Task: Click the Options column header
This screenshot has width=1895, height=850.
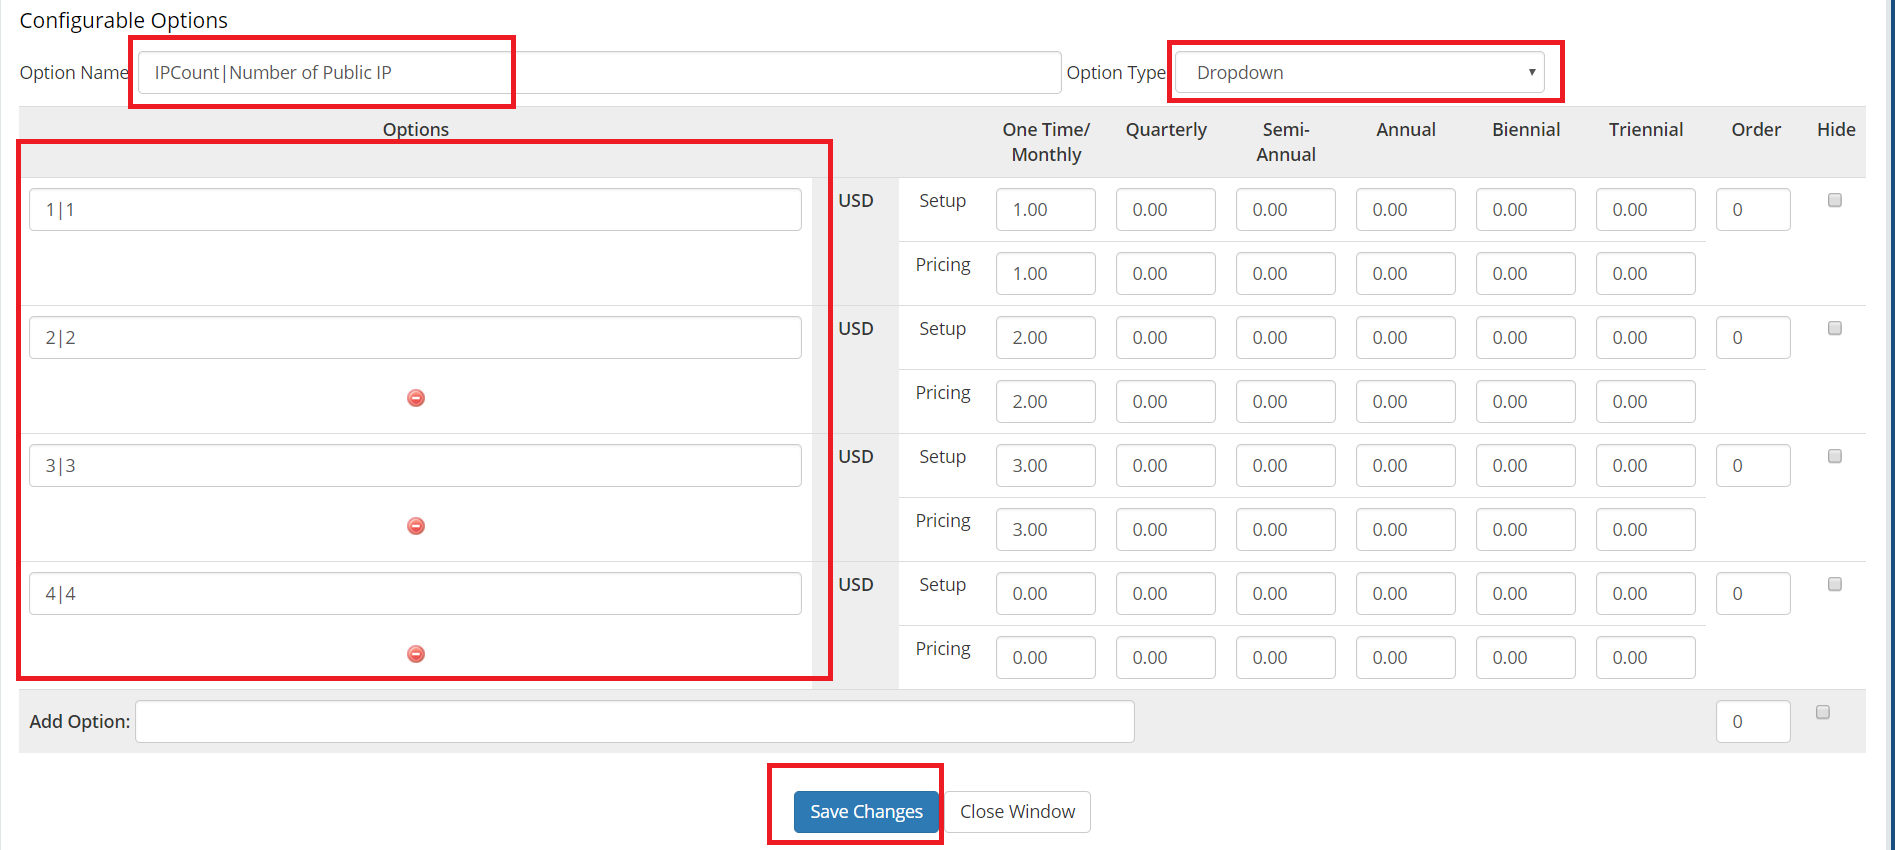Action: click(416, 129)
